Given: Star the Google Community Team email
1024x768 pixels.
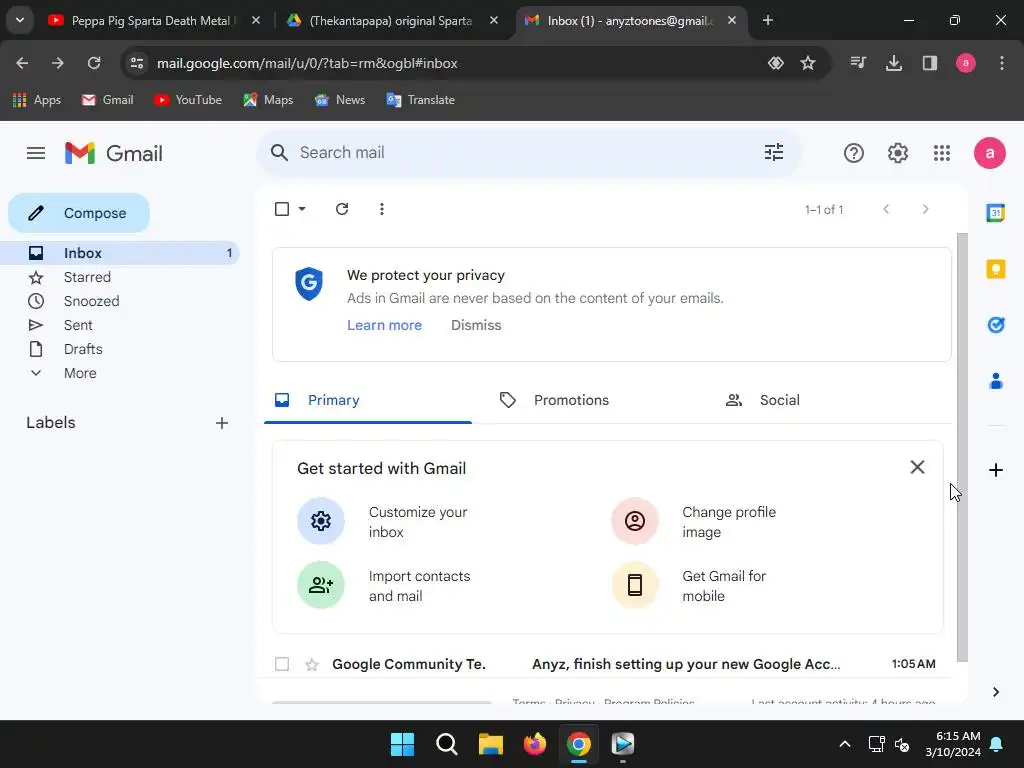Looking at the screenshot, I should click(x=312, y=665).
